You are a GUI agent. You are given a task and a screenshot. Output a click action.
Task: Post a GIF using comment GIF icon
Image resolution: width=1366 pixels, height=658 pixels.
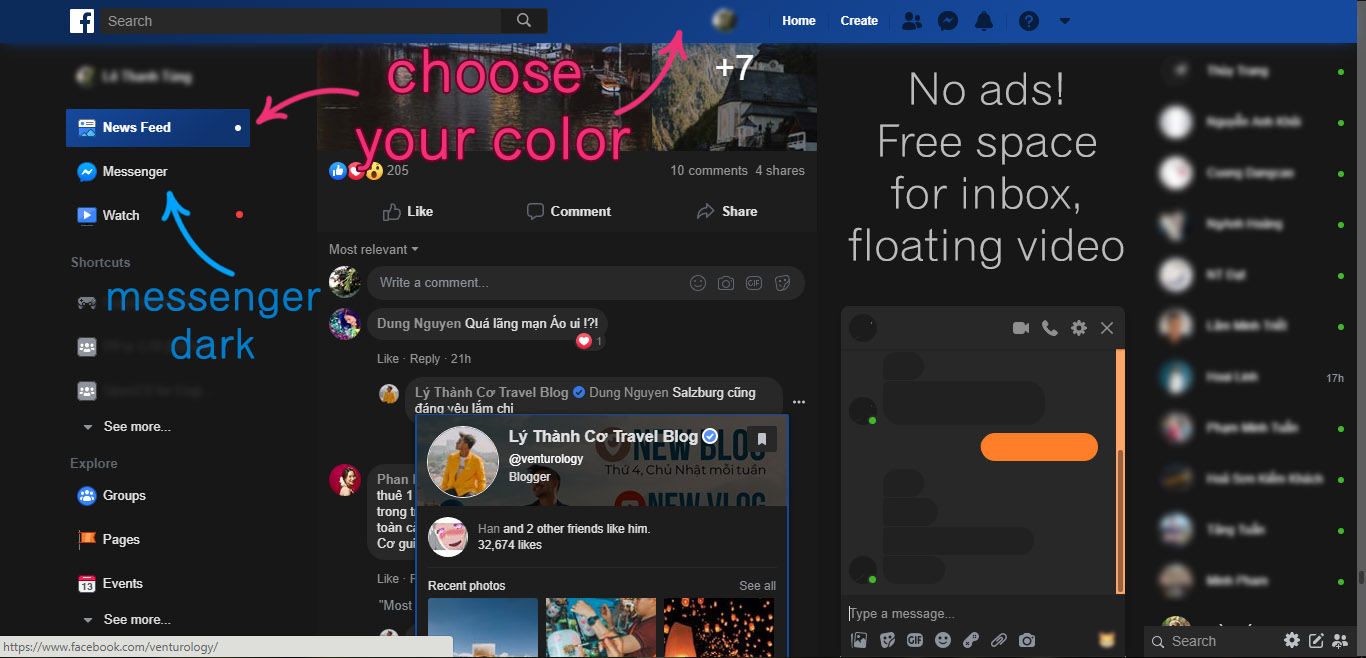pyautogui.click(x=754, y=283)
